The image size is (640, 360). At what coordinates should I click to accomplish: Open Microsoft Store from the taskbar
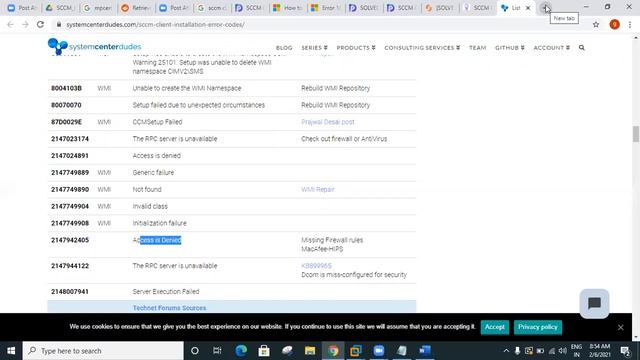pyautogui.click(x=264, y=351)
